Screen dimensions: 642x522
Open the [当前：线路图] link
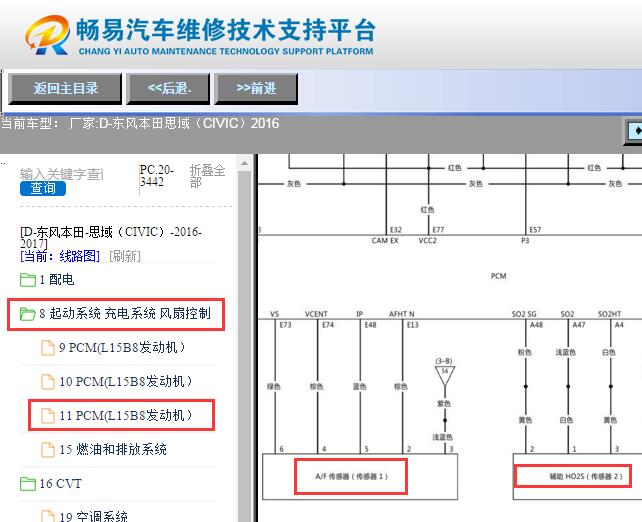coord(60,256)
